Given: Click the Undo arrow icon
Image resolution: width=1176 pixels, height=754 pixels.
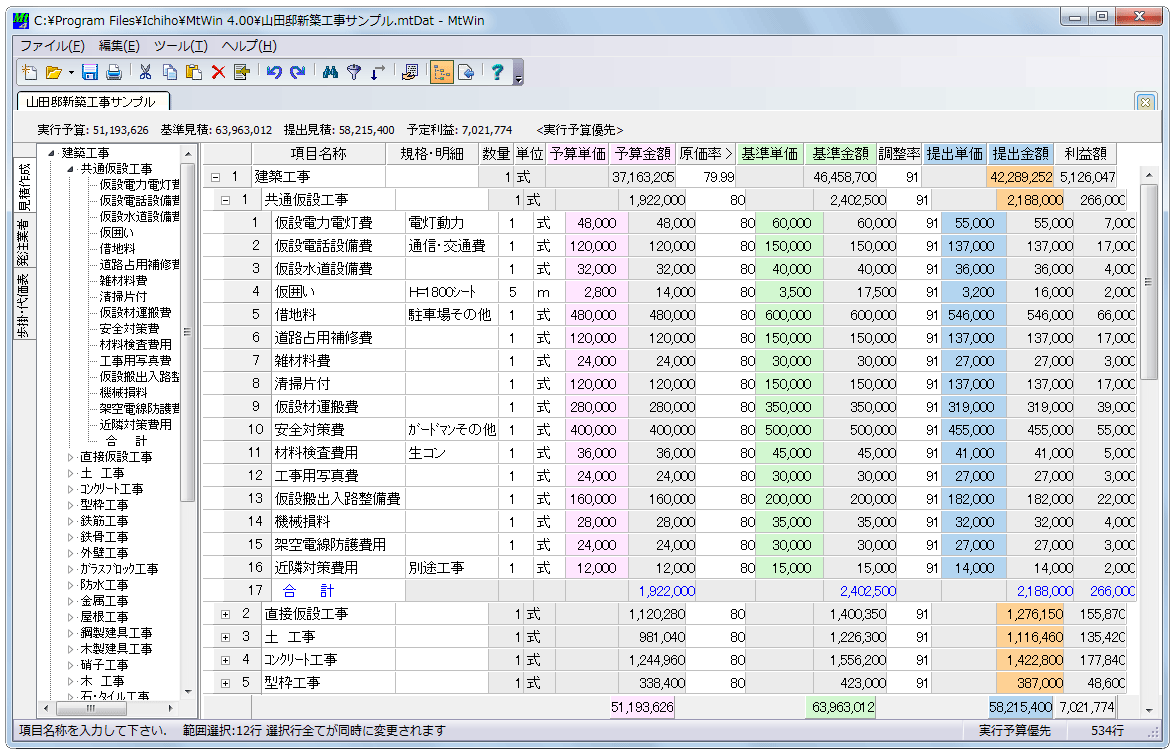Looking at the screenshot, I should (x=273, y=72).
